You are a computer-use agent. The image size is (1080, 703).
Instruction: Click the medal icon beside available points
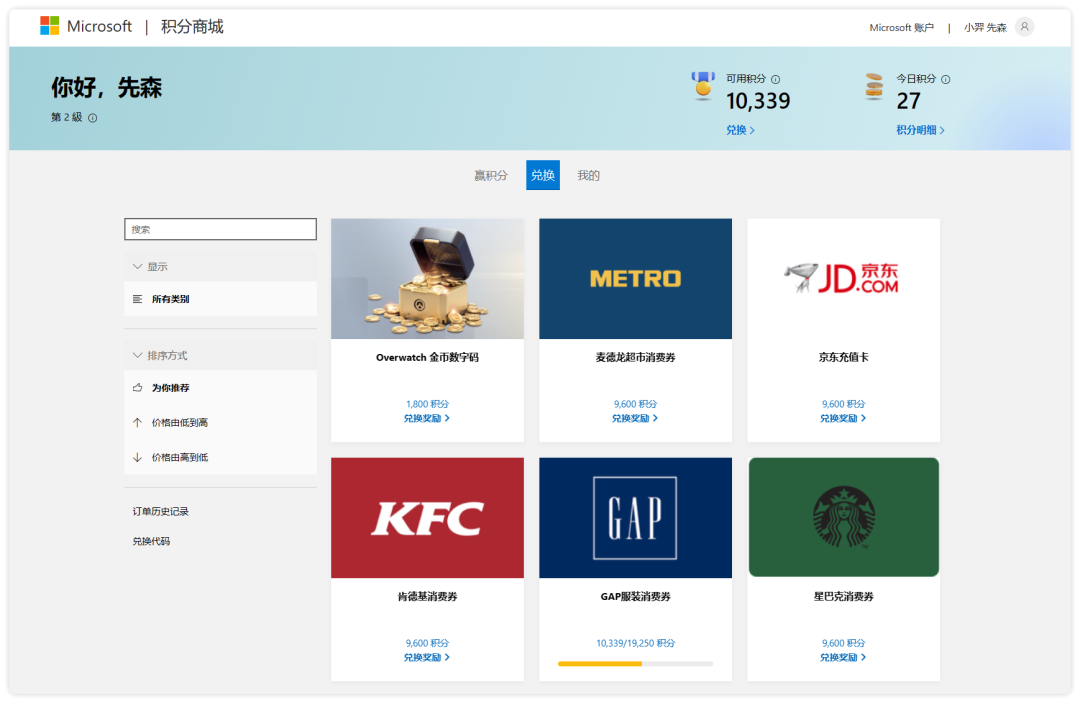point(703,86)
